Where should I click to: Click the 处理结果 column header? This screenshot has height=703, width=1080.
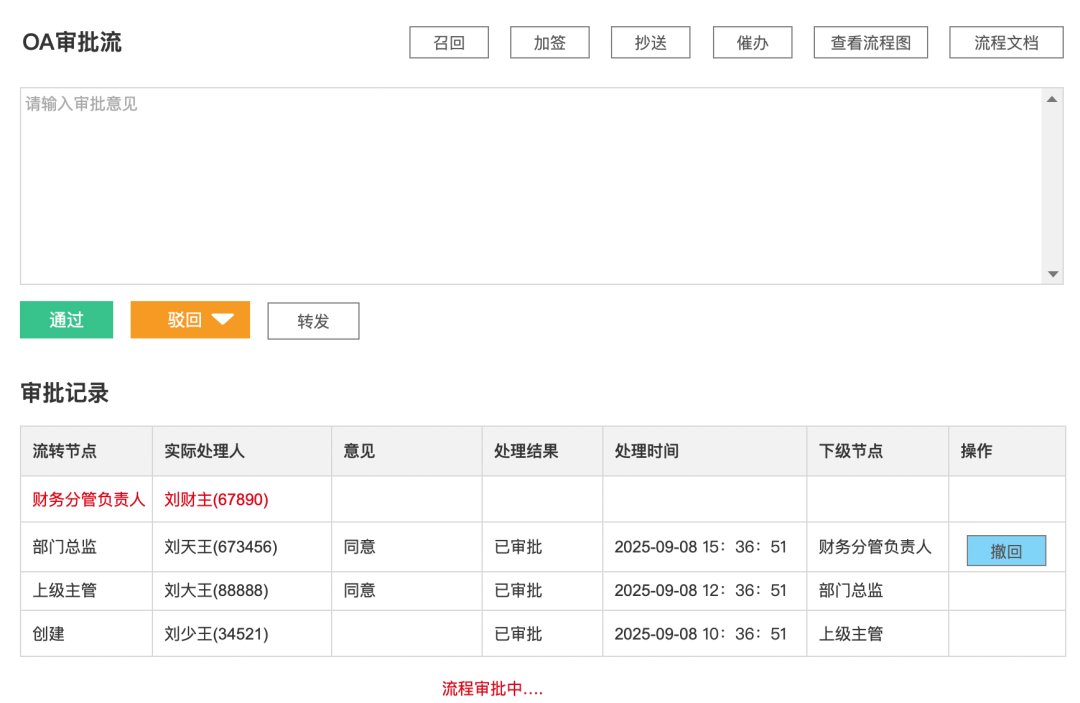526,451
